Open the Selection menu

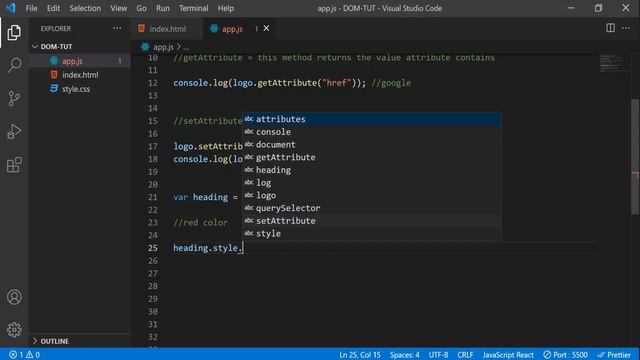tap(85, 8)
